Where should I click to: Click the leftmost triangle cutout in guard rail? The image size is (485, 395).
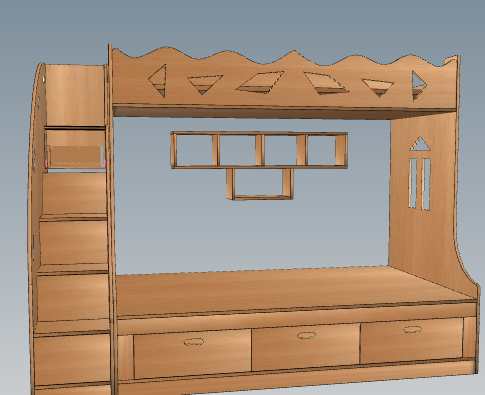(157, 81)
